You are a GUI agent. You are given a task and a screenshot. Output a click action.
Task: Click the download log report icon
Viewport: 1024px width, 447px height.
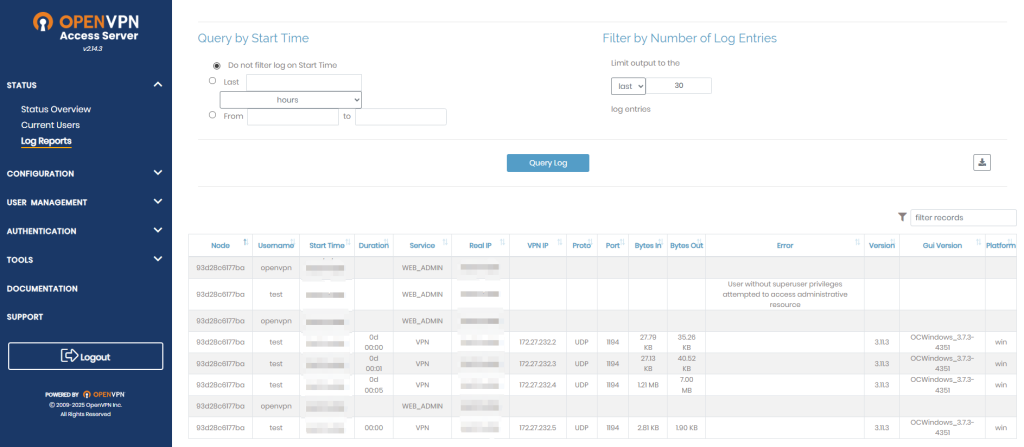(981, 163)
